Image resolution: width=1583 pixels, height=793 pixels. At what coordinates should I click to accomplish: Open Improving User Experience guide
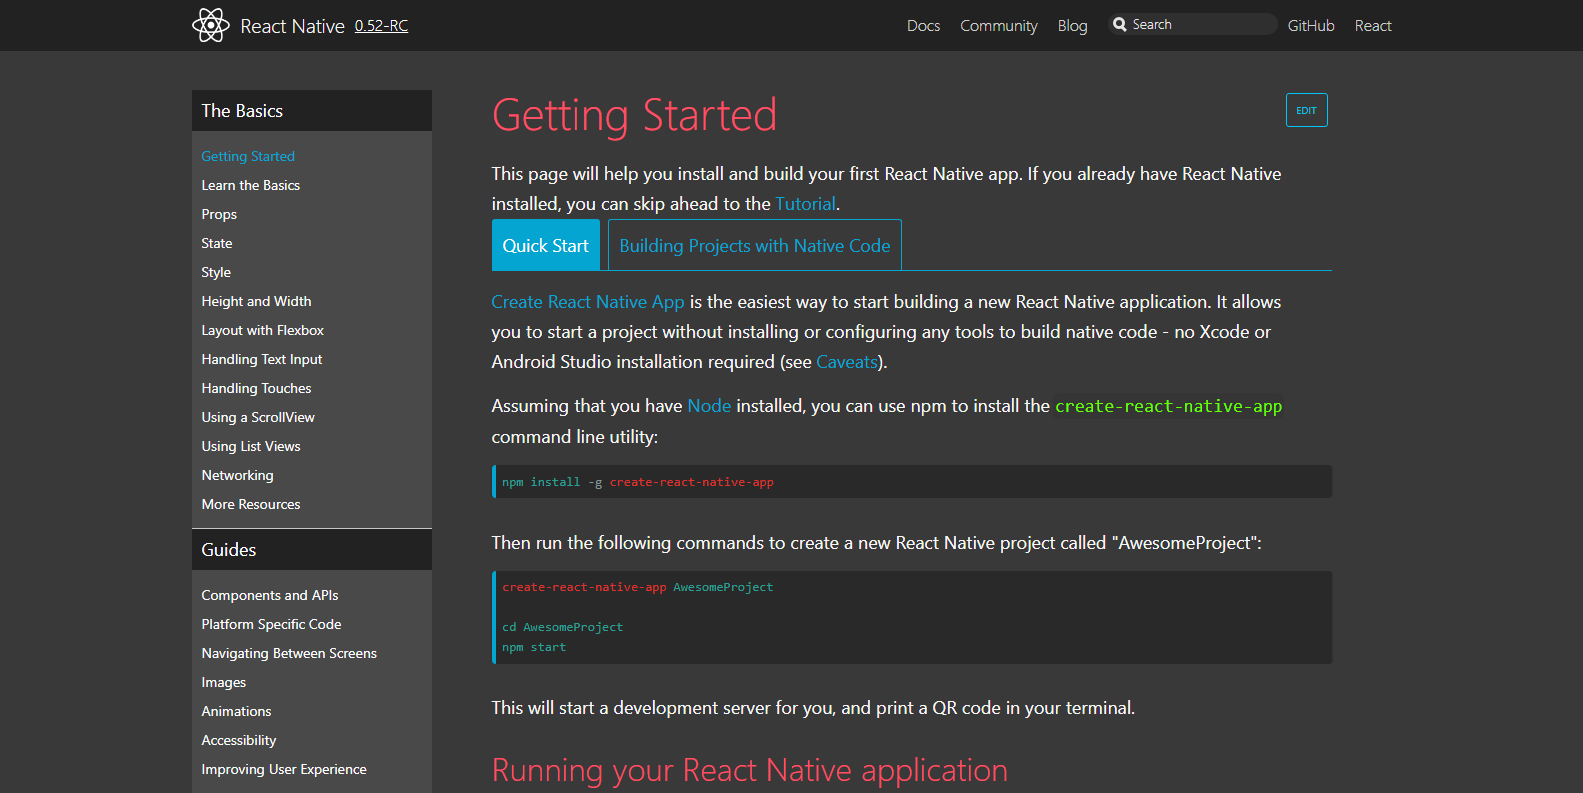point(284,769)
